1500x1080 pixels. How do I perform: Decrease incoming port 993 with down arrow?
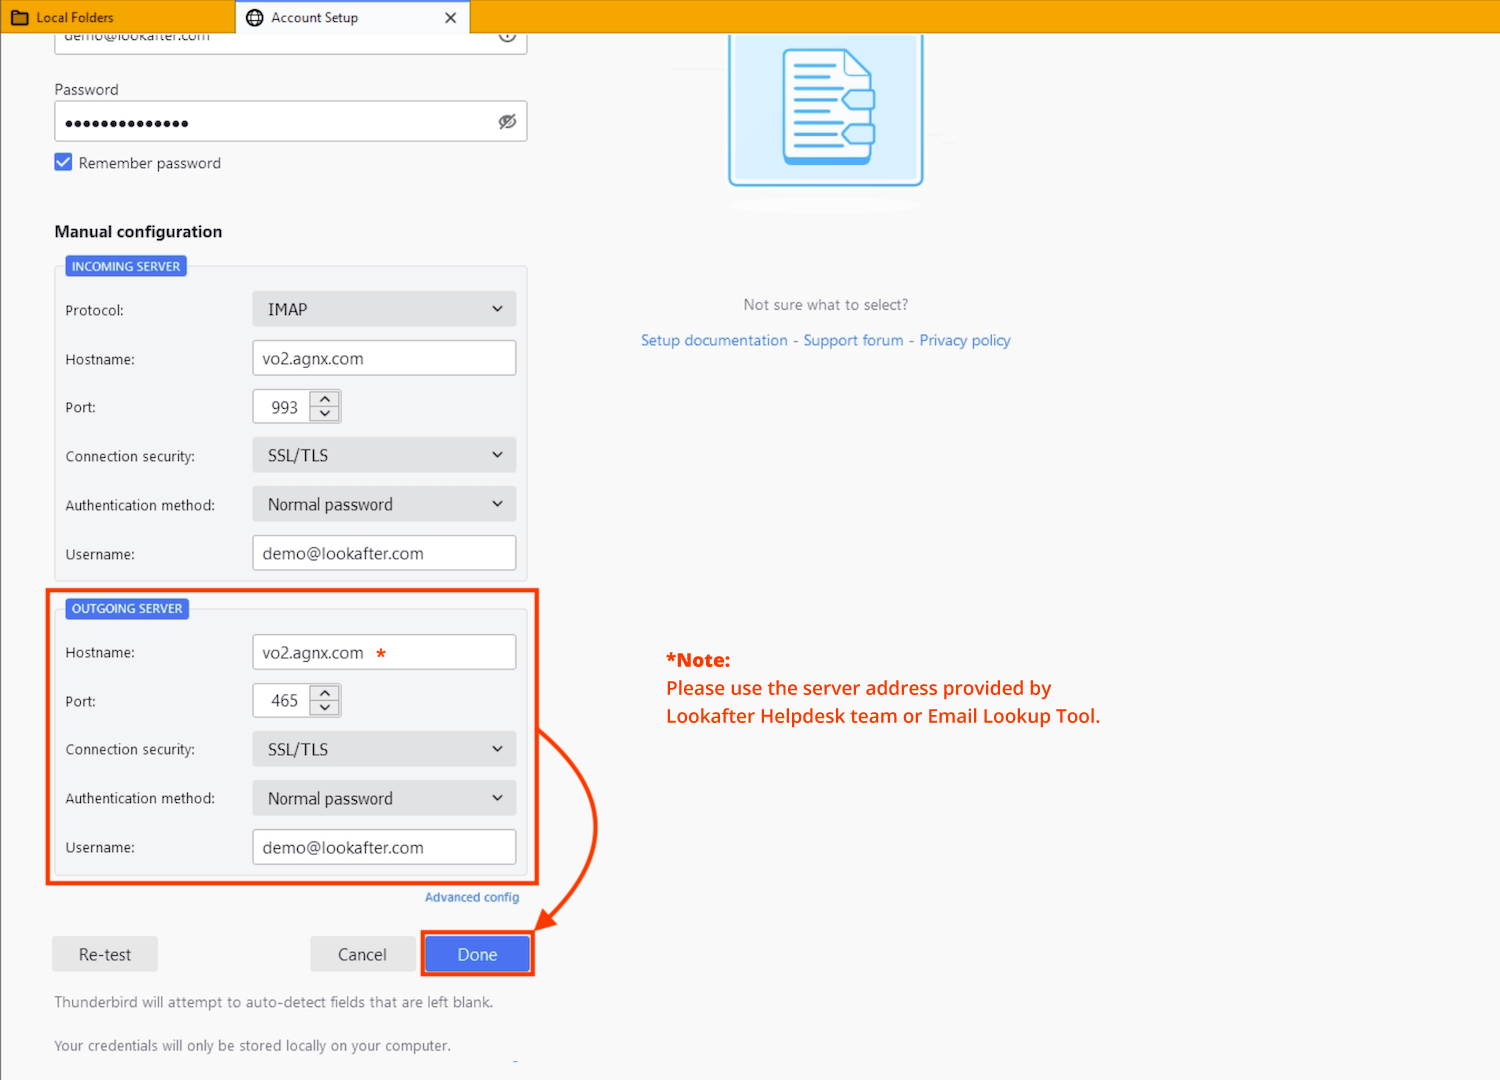pos(325,414)
